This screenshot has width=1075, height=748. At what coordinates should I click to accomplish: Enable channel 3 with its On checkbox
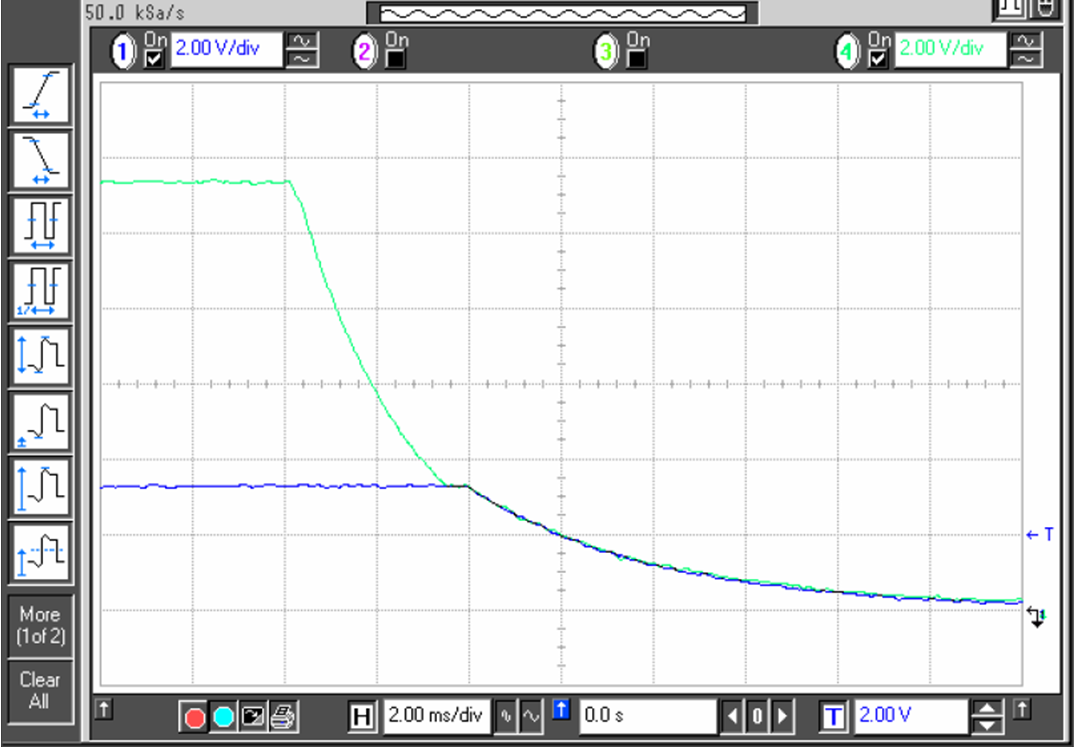click(637, 58)
